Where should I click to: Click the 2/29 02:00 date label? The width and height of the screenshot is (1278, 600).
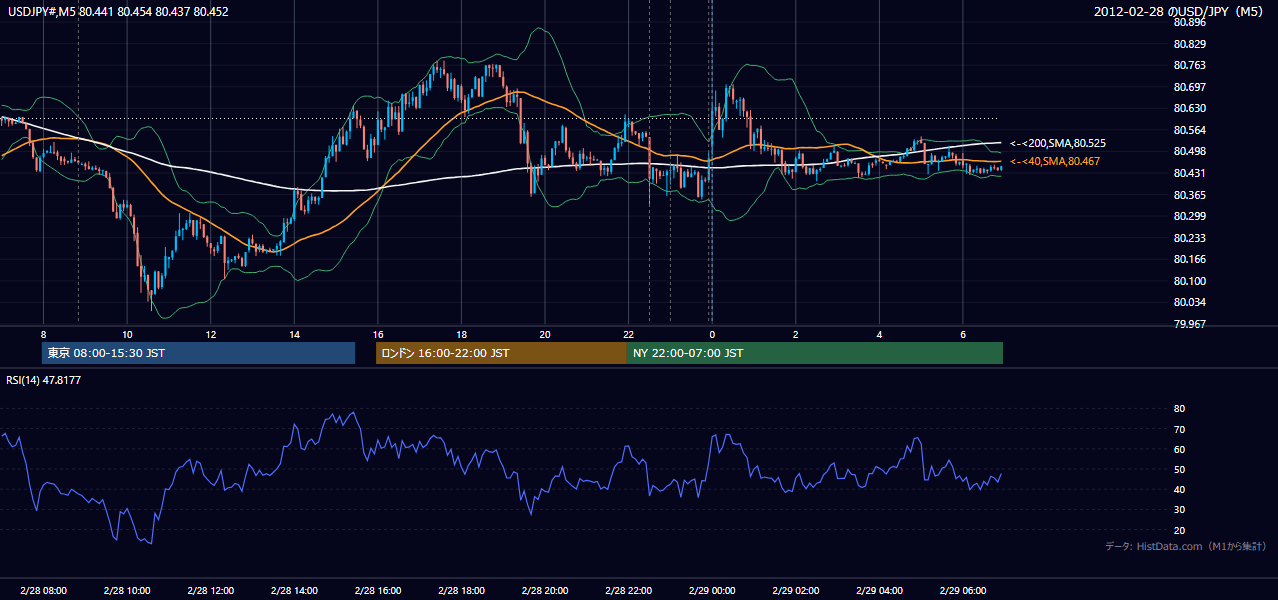796,591
